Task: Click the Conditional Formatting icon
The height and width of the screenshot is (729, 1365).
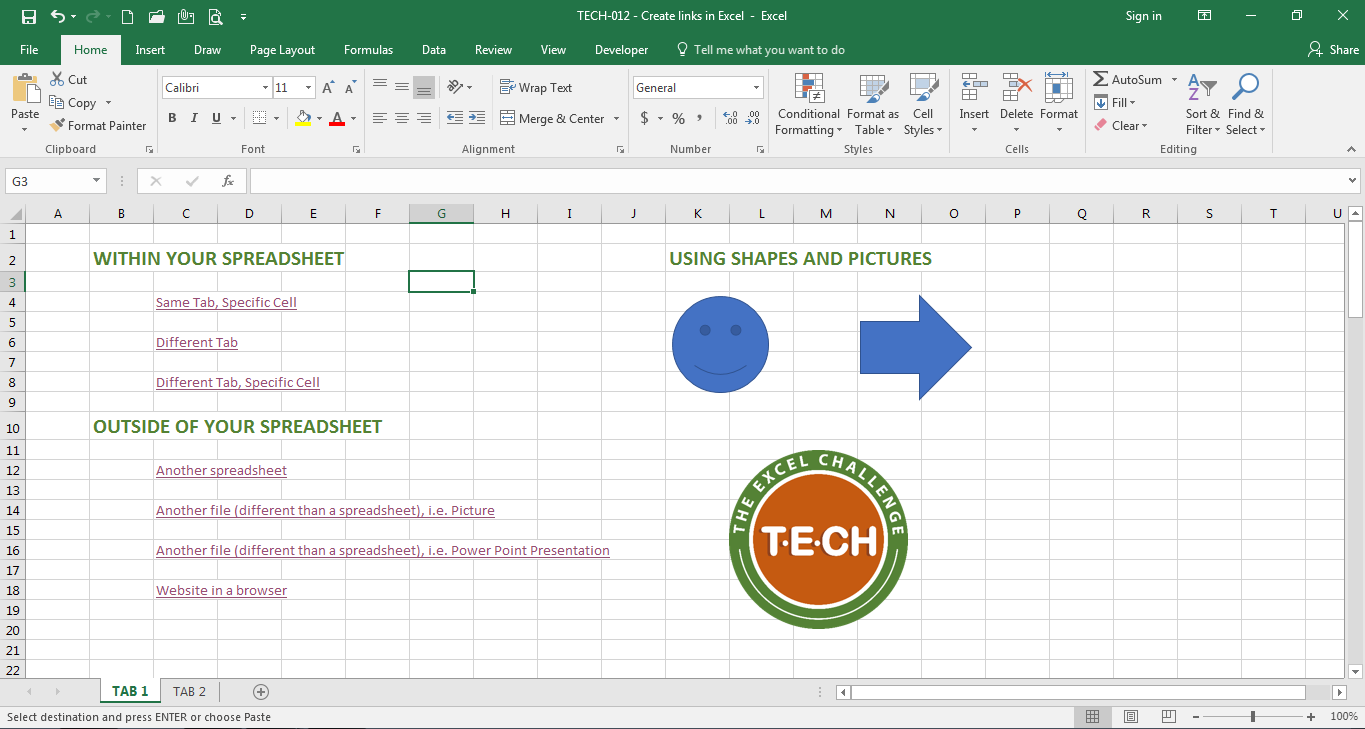Action: click(x=808, y=88)
